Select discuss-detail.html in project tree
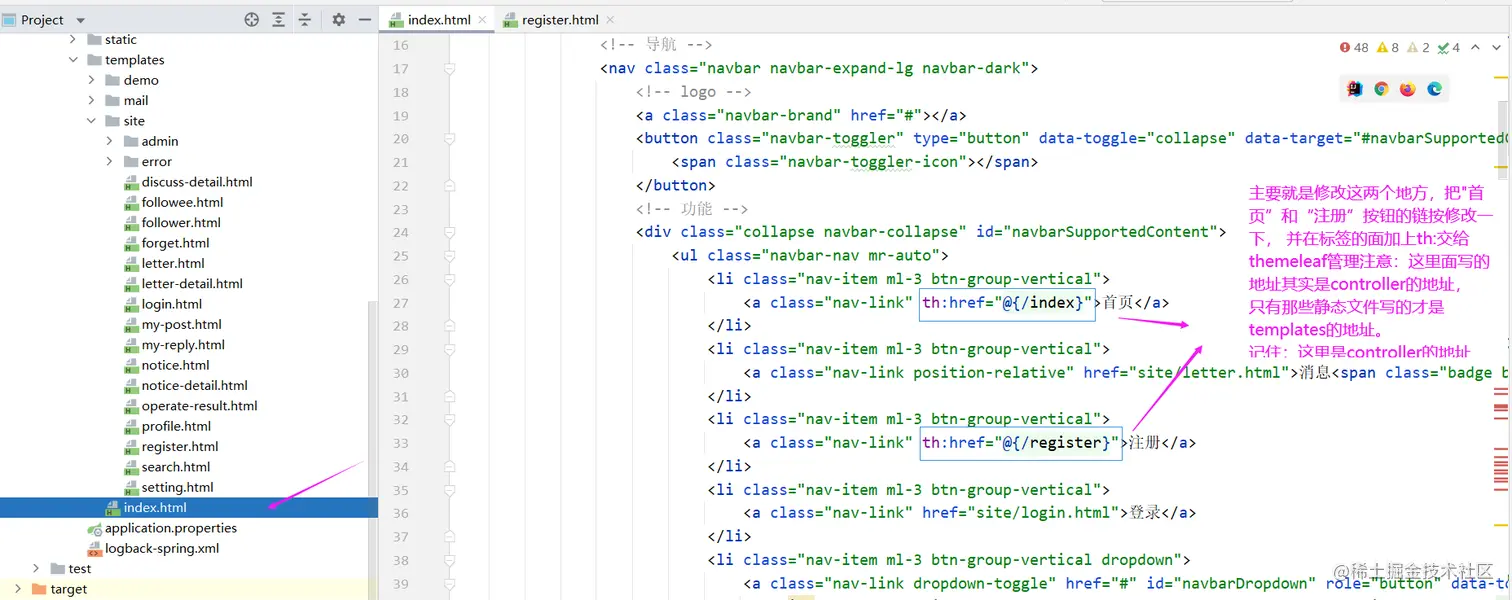1512x600 pixels. pyautogui.click(x=188, y=182)
